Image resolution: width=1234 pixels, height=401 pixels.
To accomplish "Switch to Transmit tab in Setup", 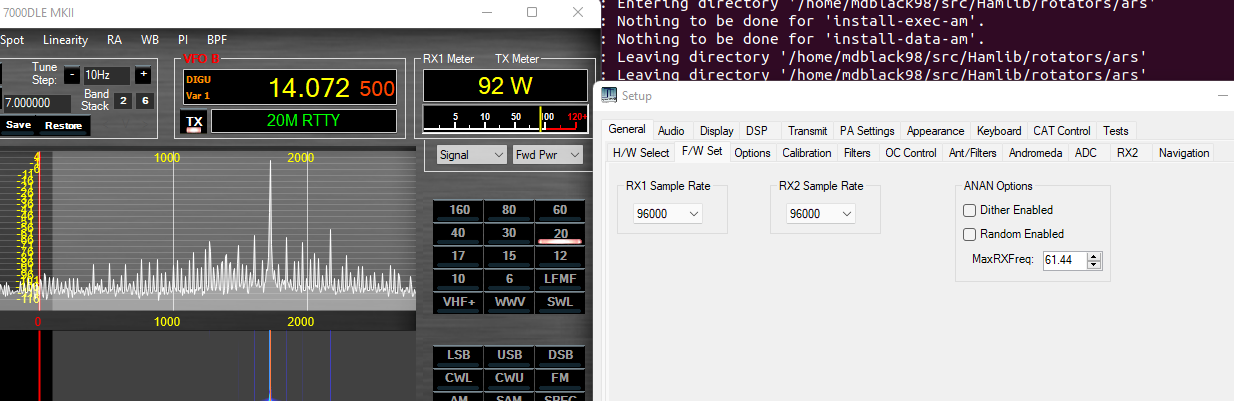I will coord(808,131).
